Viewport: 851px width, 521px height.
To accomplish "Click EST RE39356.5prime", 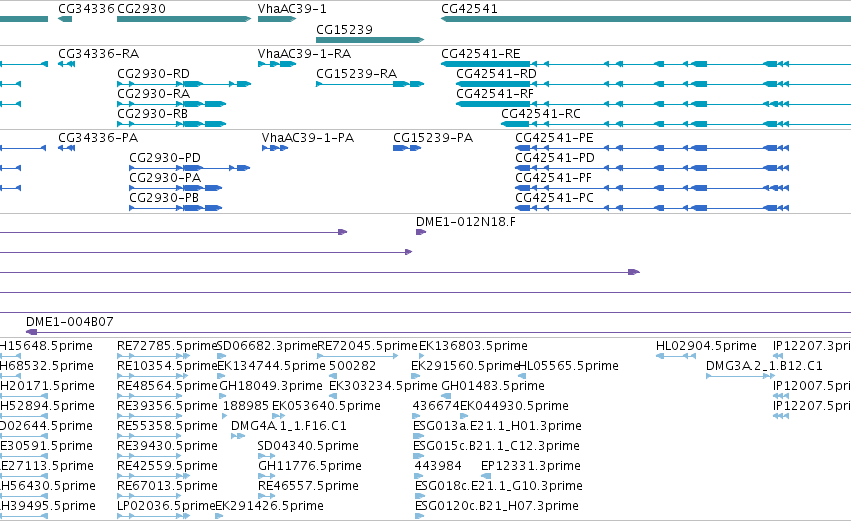I will click(x=167, y=406).
